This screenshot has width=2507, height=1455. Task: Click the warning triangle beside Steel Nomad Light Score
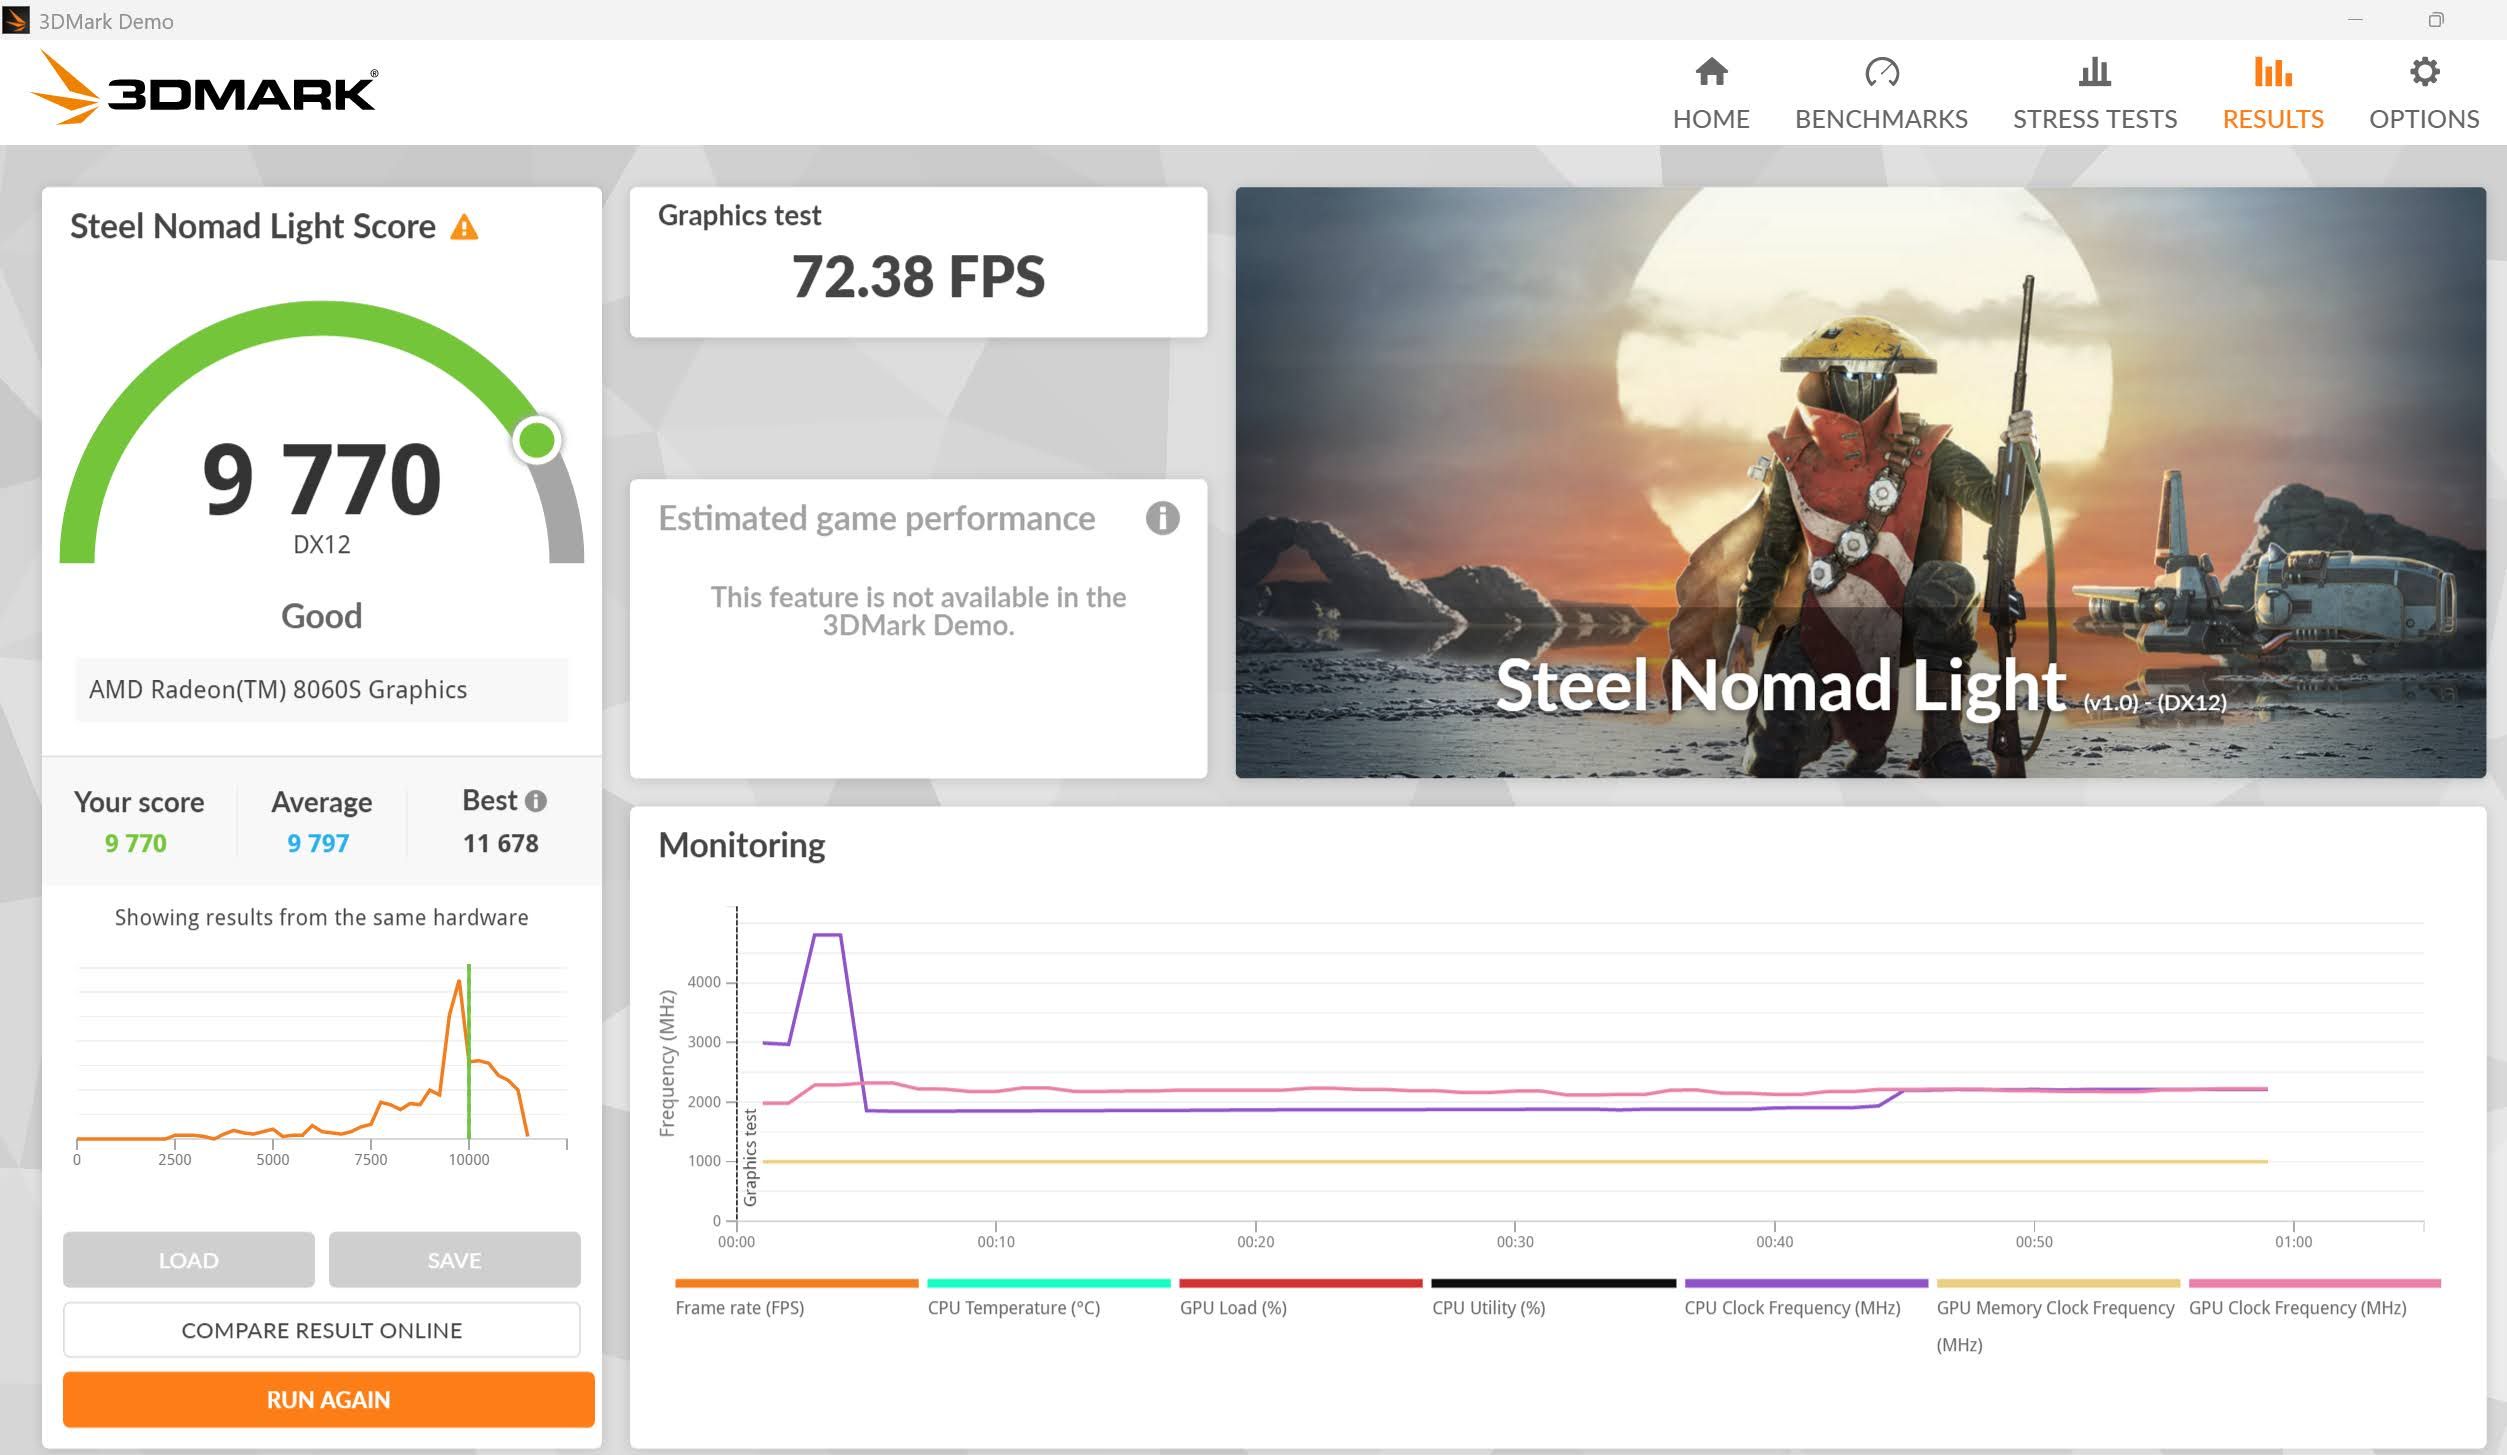coord(464,227)
